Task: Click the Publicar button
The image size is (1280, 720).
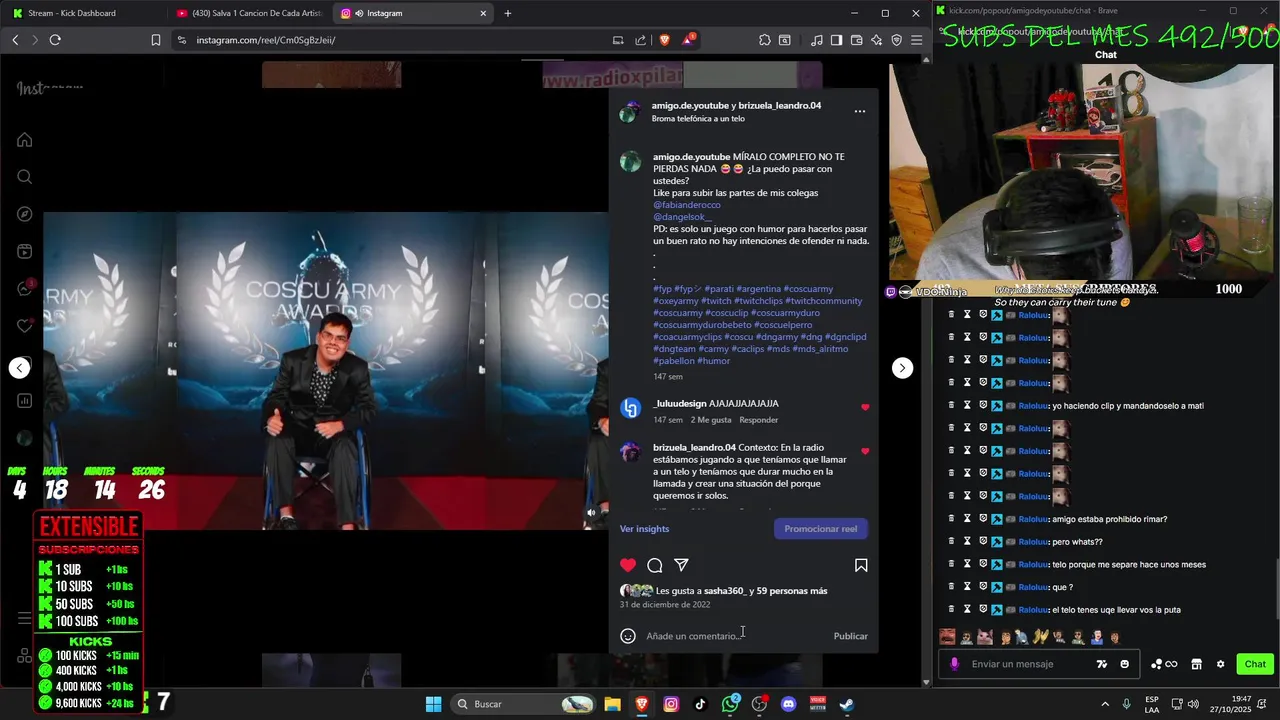Action: (851, 636)
